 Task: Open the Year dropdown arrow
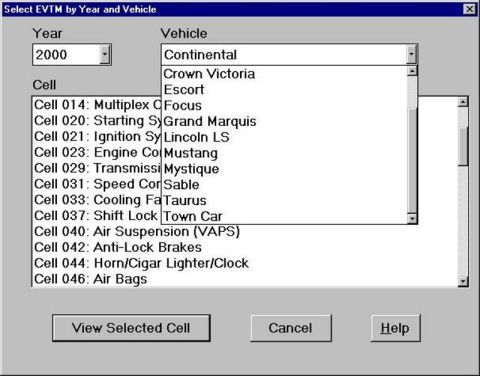coord(105,54)
